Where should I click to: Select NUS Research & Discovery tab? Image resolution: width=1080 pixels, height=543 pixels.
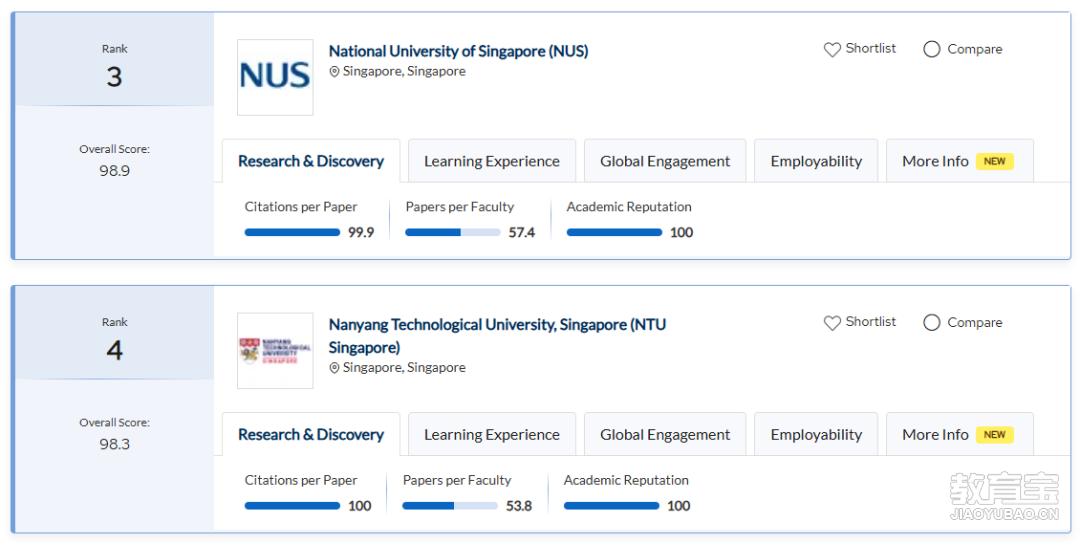311,161
